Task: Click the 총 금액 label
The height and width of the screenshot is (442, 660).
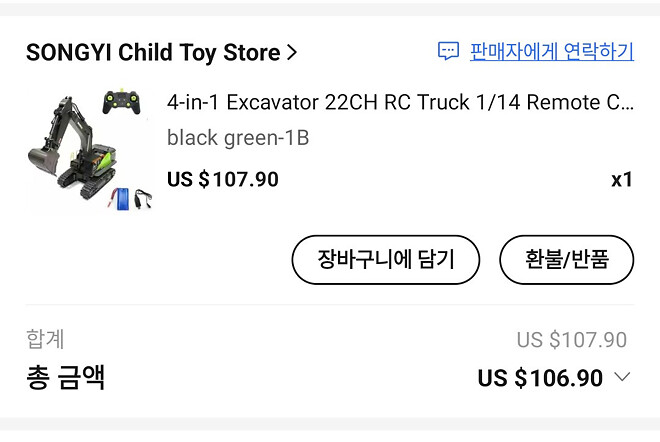Action: point(65,378)
